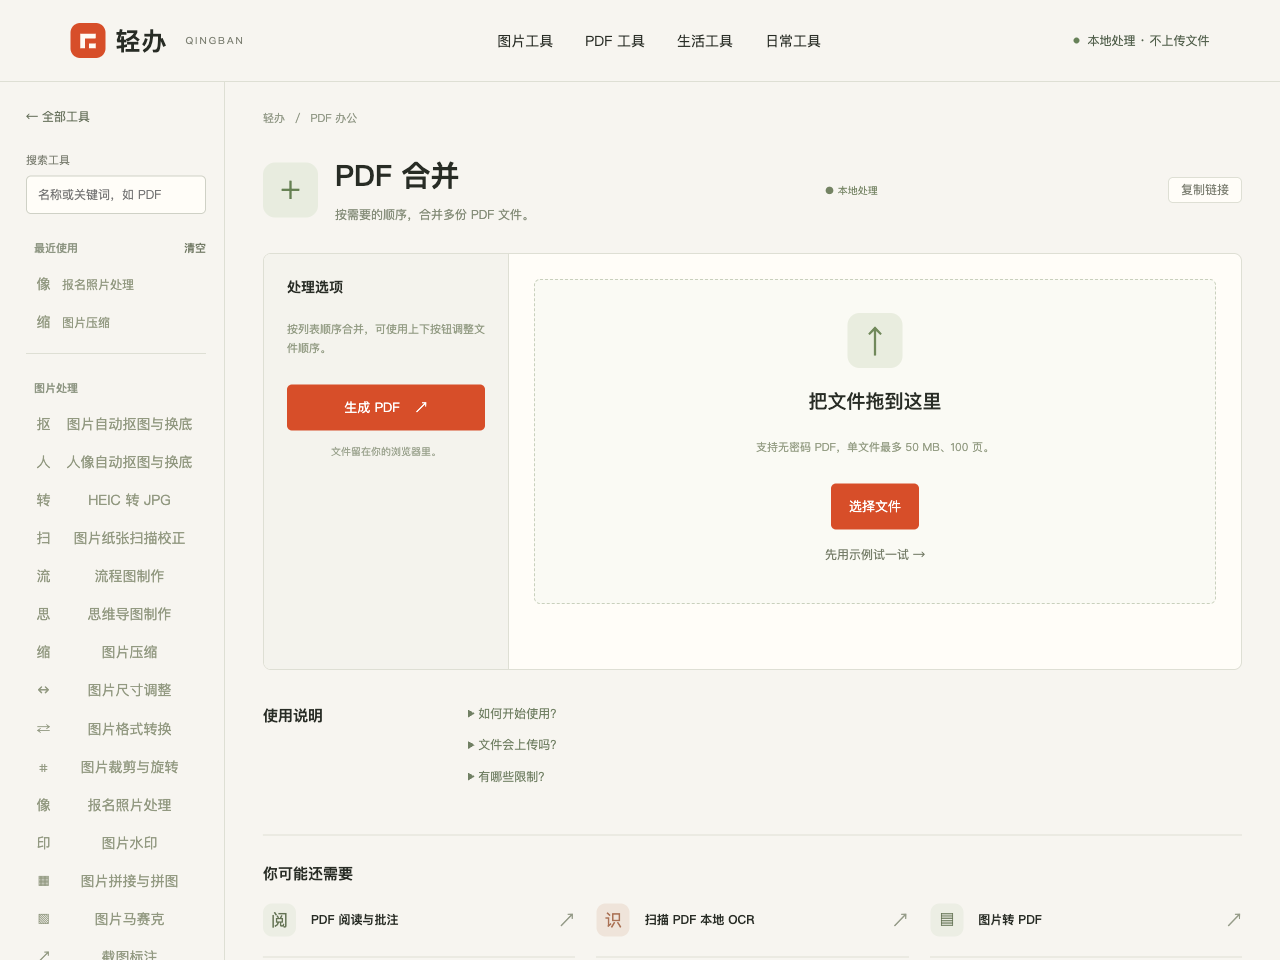The height and width of the screenshot is (960, 1280).
Task: Select the 扫 icon for 图片纸张扫描校正
Action: pos(43,538)
